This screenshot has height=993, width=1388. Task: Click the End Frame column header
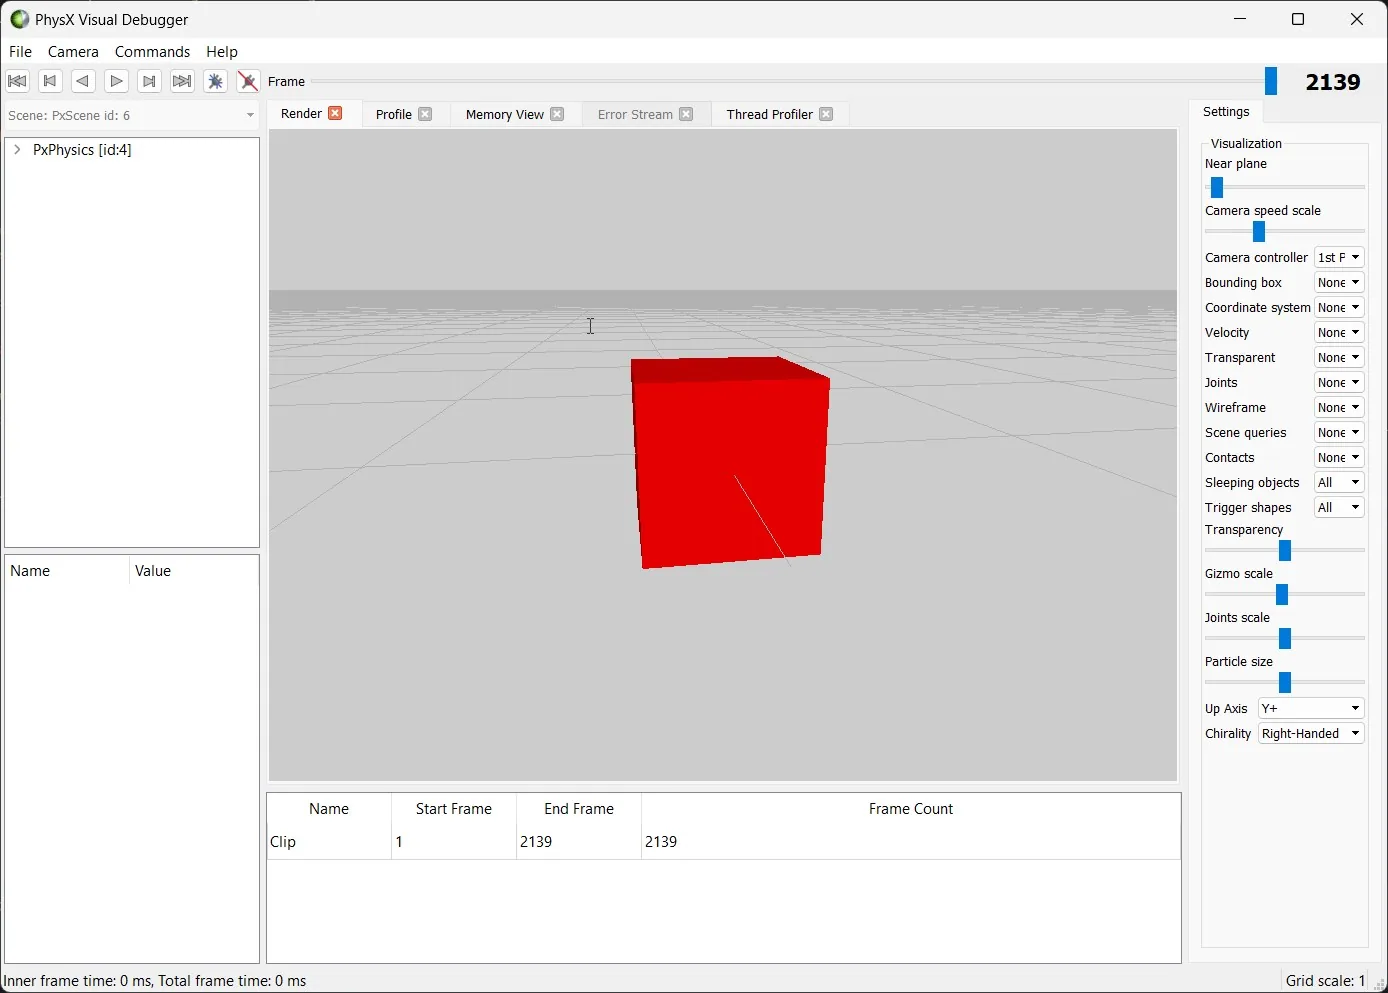[579, 809]
